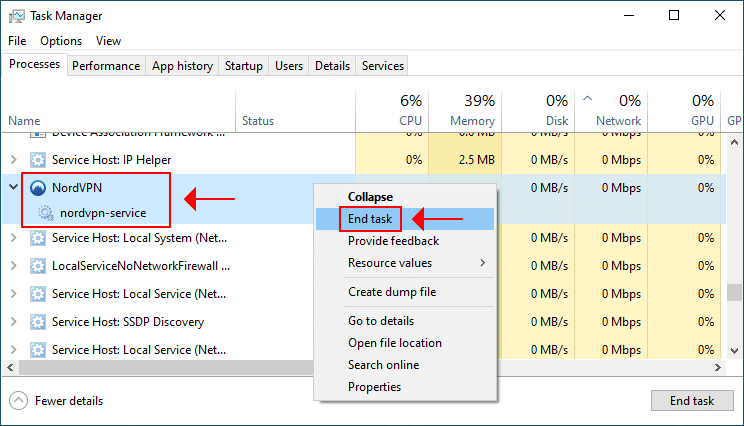Collapse the NordVPN process group

(14, 187)
